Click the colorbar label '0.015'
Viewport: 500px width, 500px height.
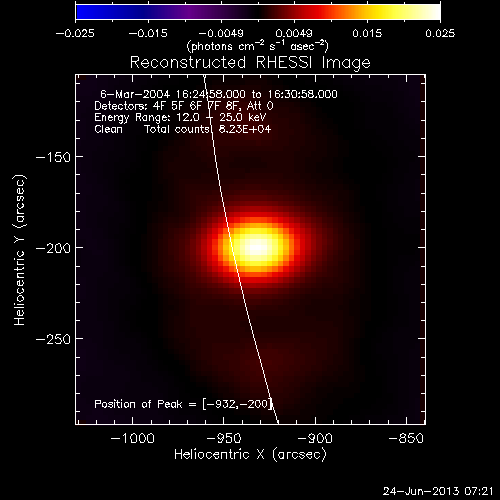(x=367, y=33)
